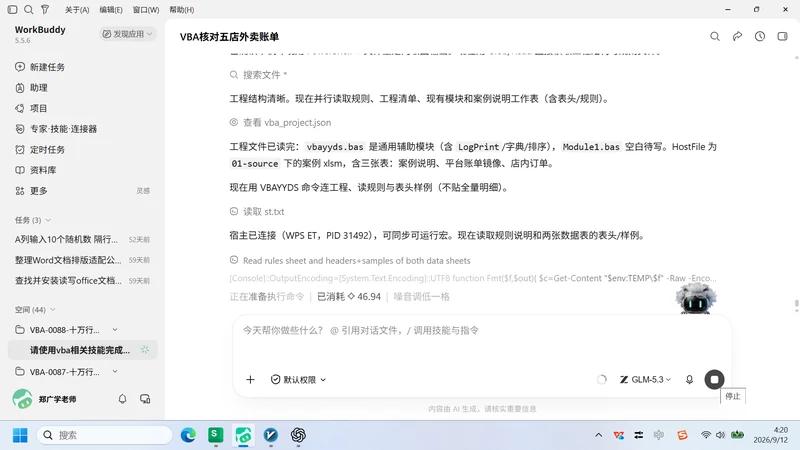Open the search icon in title bar
This screenshot has width=800, height=450.
pos(29,10)
